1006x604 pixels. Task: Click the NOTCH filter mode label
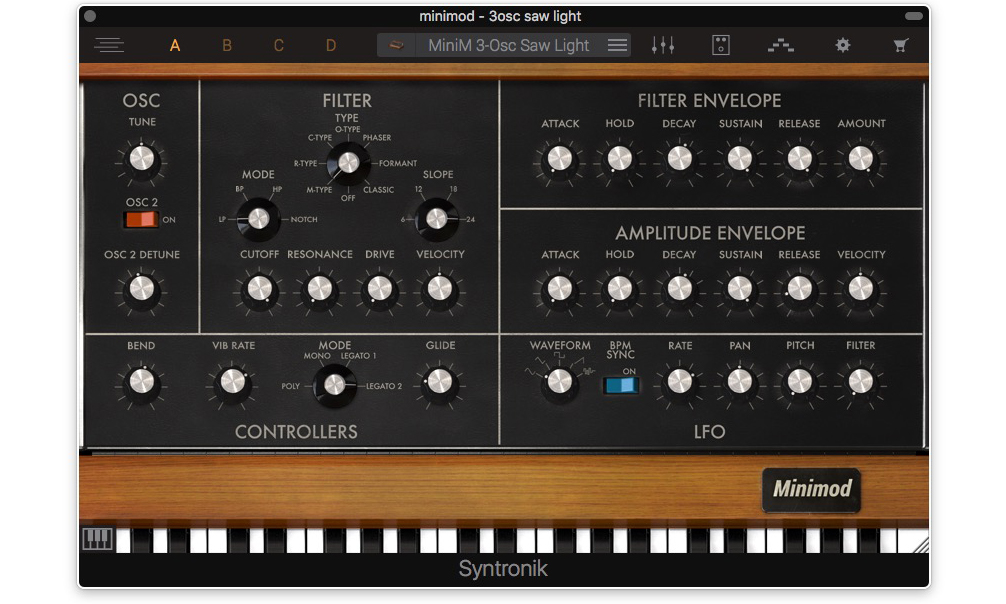(304, 220)
